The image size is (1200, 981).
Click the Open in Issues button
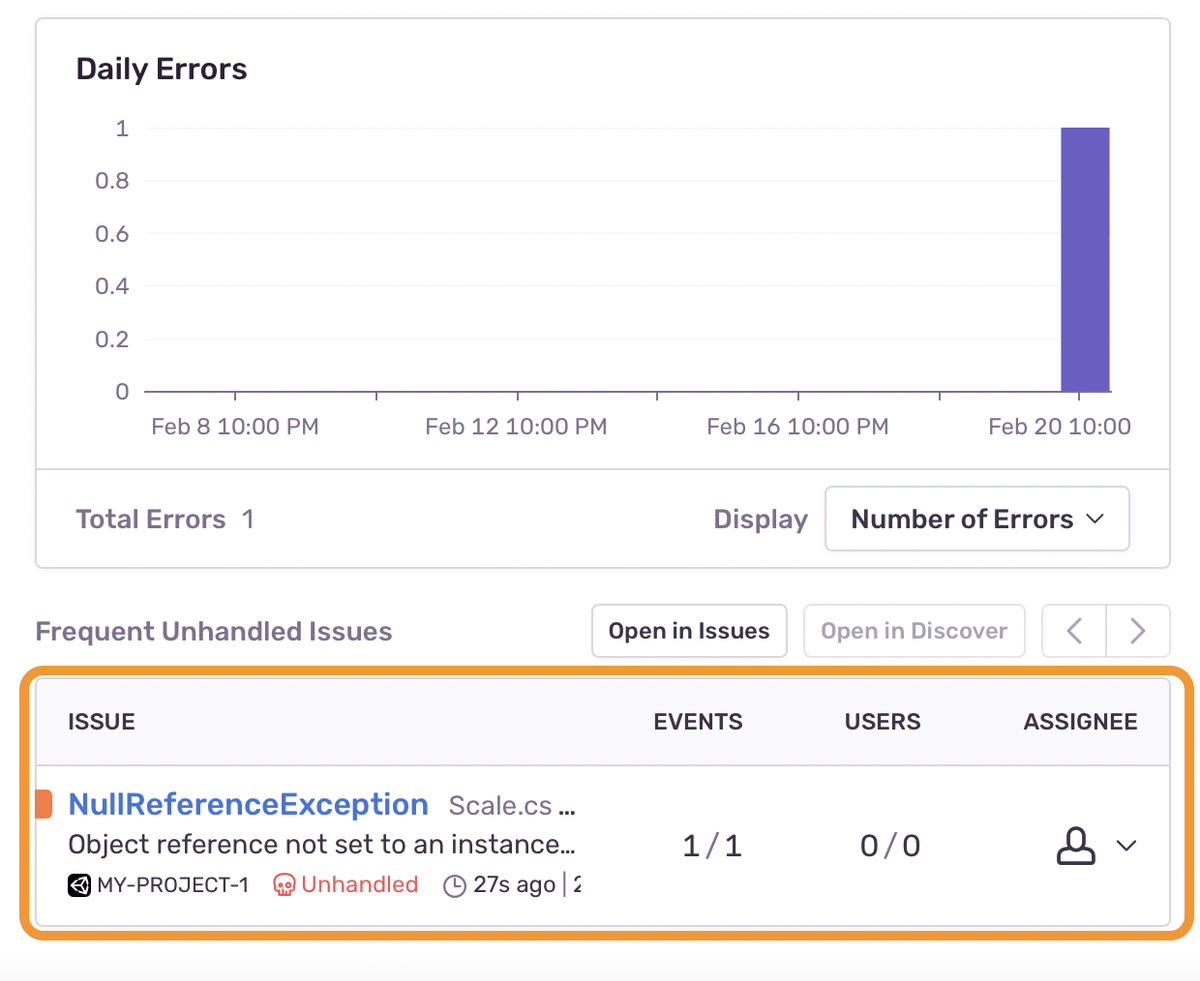click(689, 631)
